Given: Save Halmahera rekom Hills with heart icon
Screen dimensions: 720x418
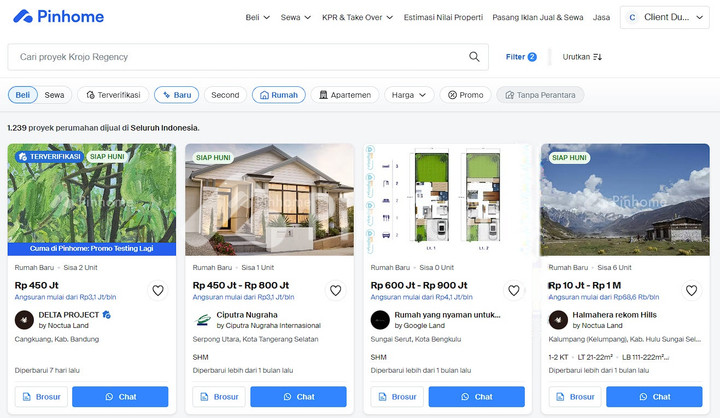Looking at the screenshot, I should (692, 290).
